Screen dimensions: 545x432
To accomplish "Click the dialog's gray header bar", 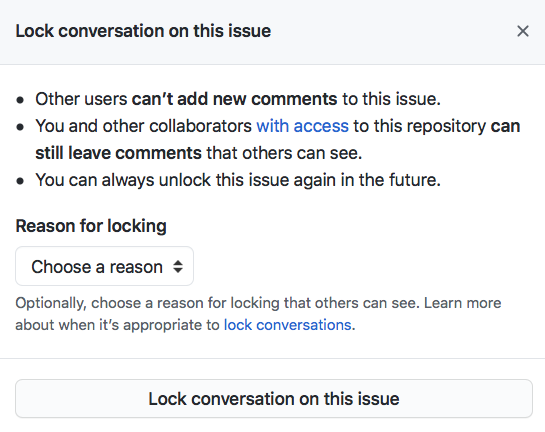I will click(272, 32).
